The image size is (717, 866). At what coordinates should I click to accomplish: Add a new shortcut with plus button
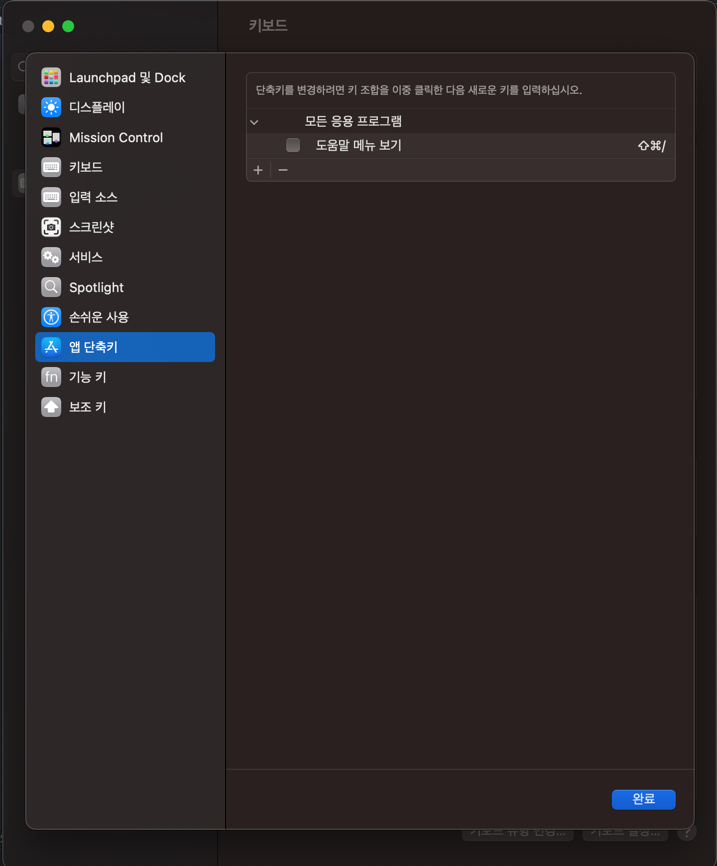[258, 170]
